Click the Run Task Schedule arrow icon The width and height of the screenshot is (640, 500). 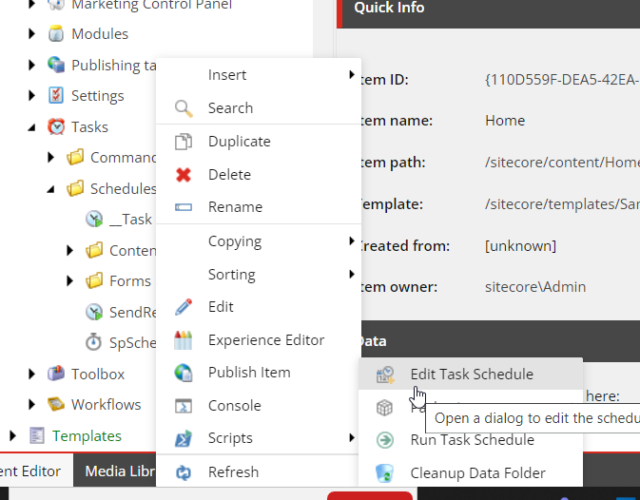click(385, 440)
